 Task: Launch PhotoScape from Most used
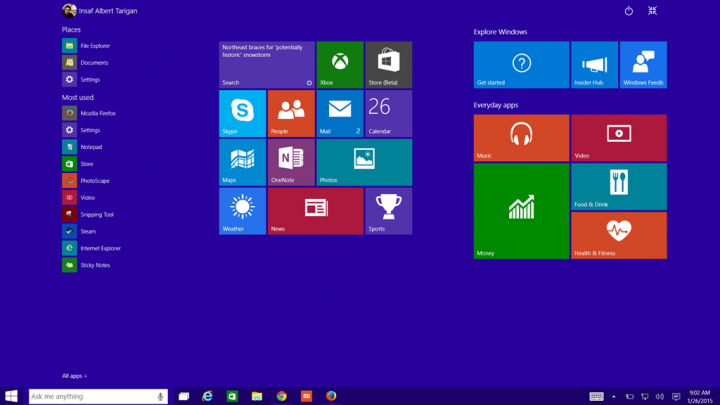(x=86, y=181)
